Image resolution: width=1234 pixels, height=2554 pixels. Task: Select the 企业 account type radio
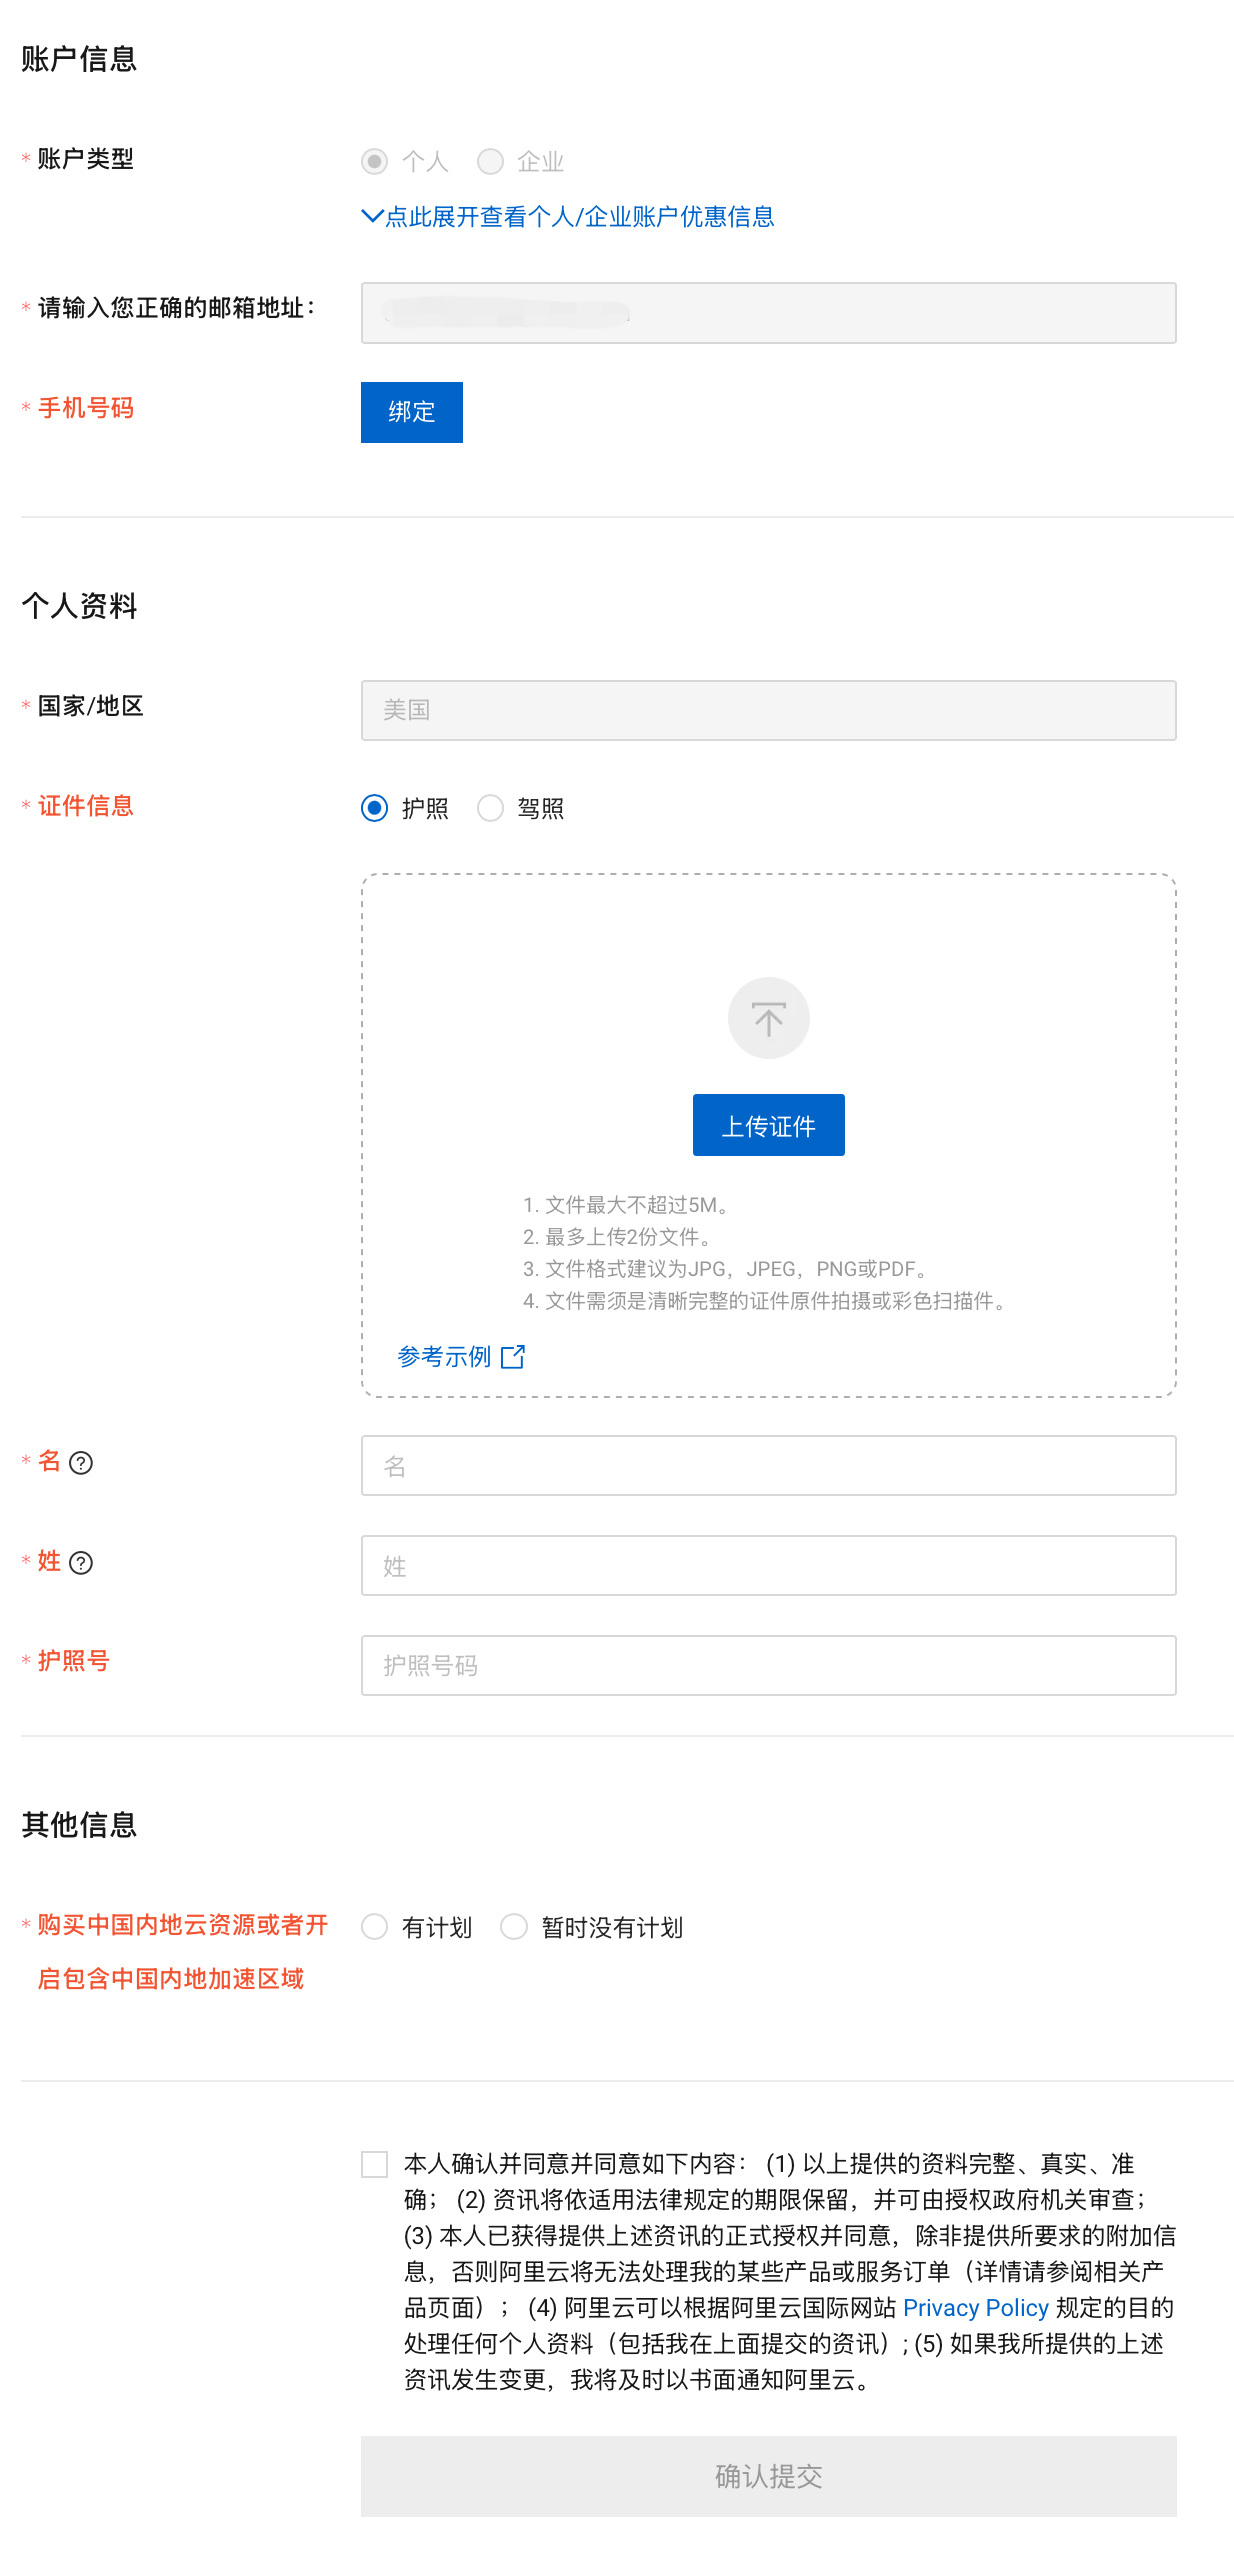[490, 161]
